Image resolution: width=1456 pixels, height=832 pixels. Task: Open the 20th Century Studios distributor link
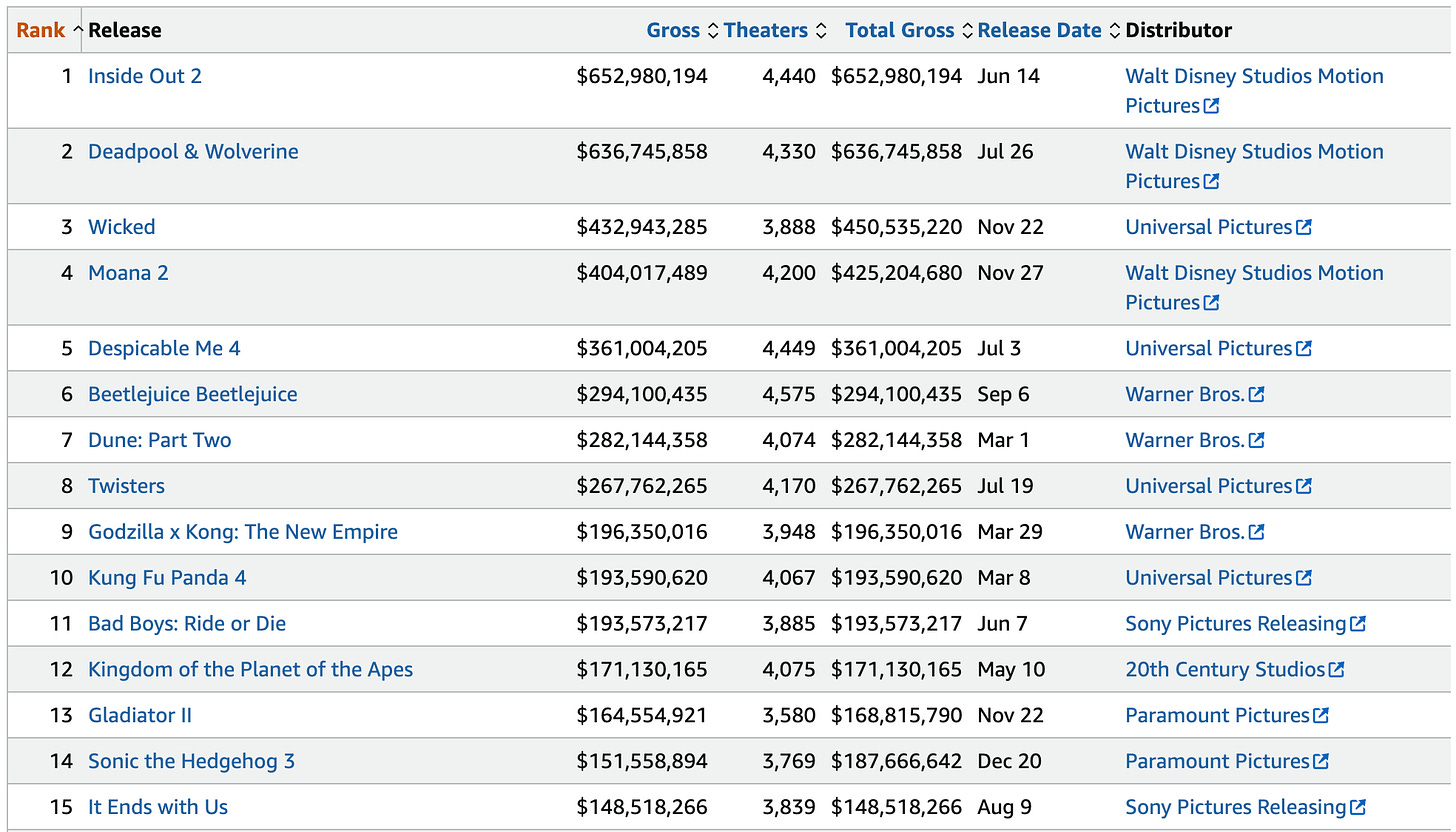click(1225, 670)
